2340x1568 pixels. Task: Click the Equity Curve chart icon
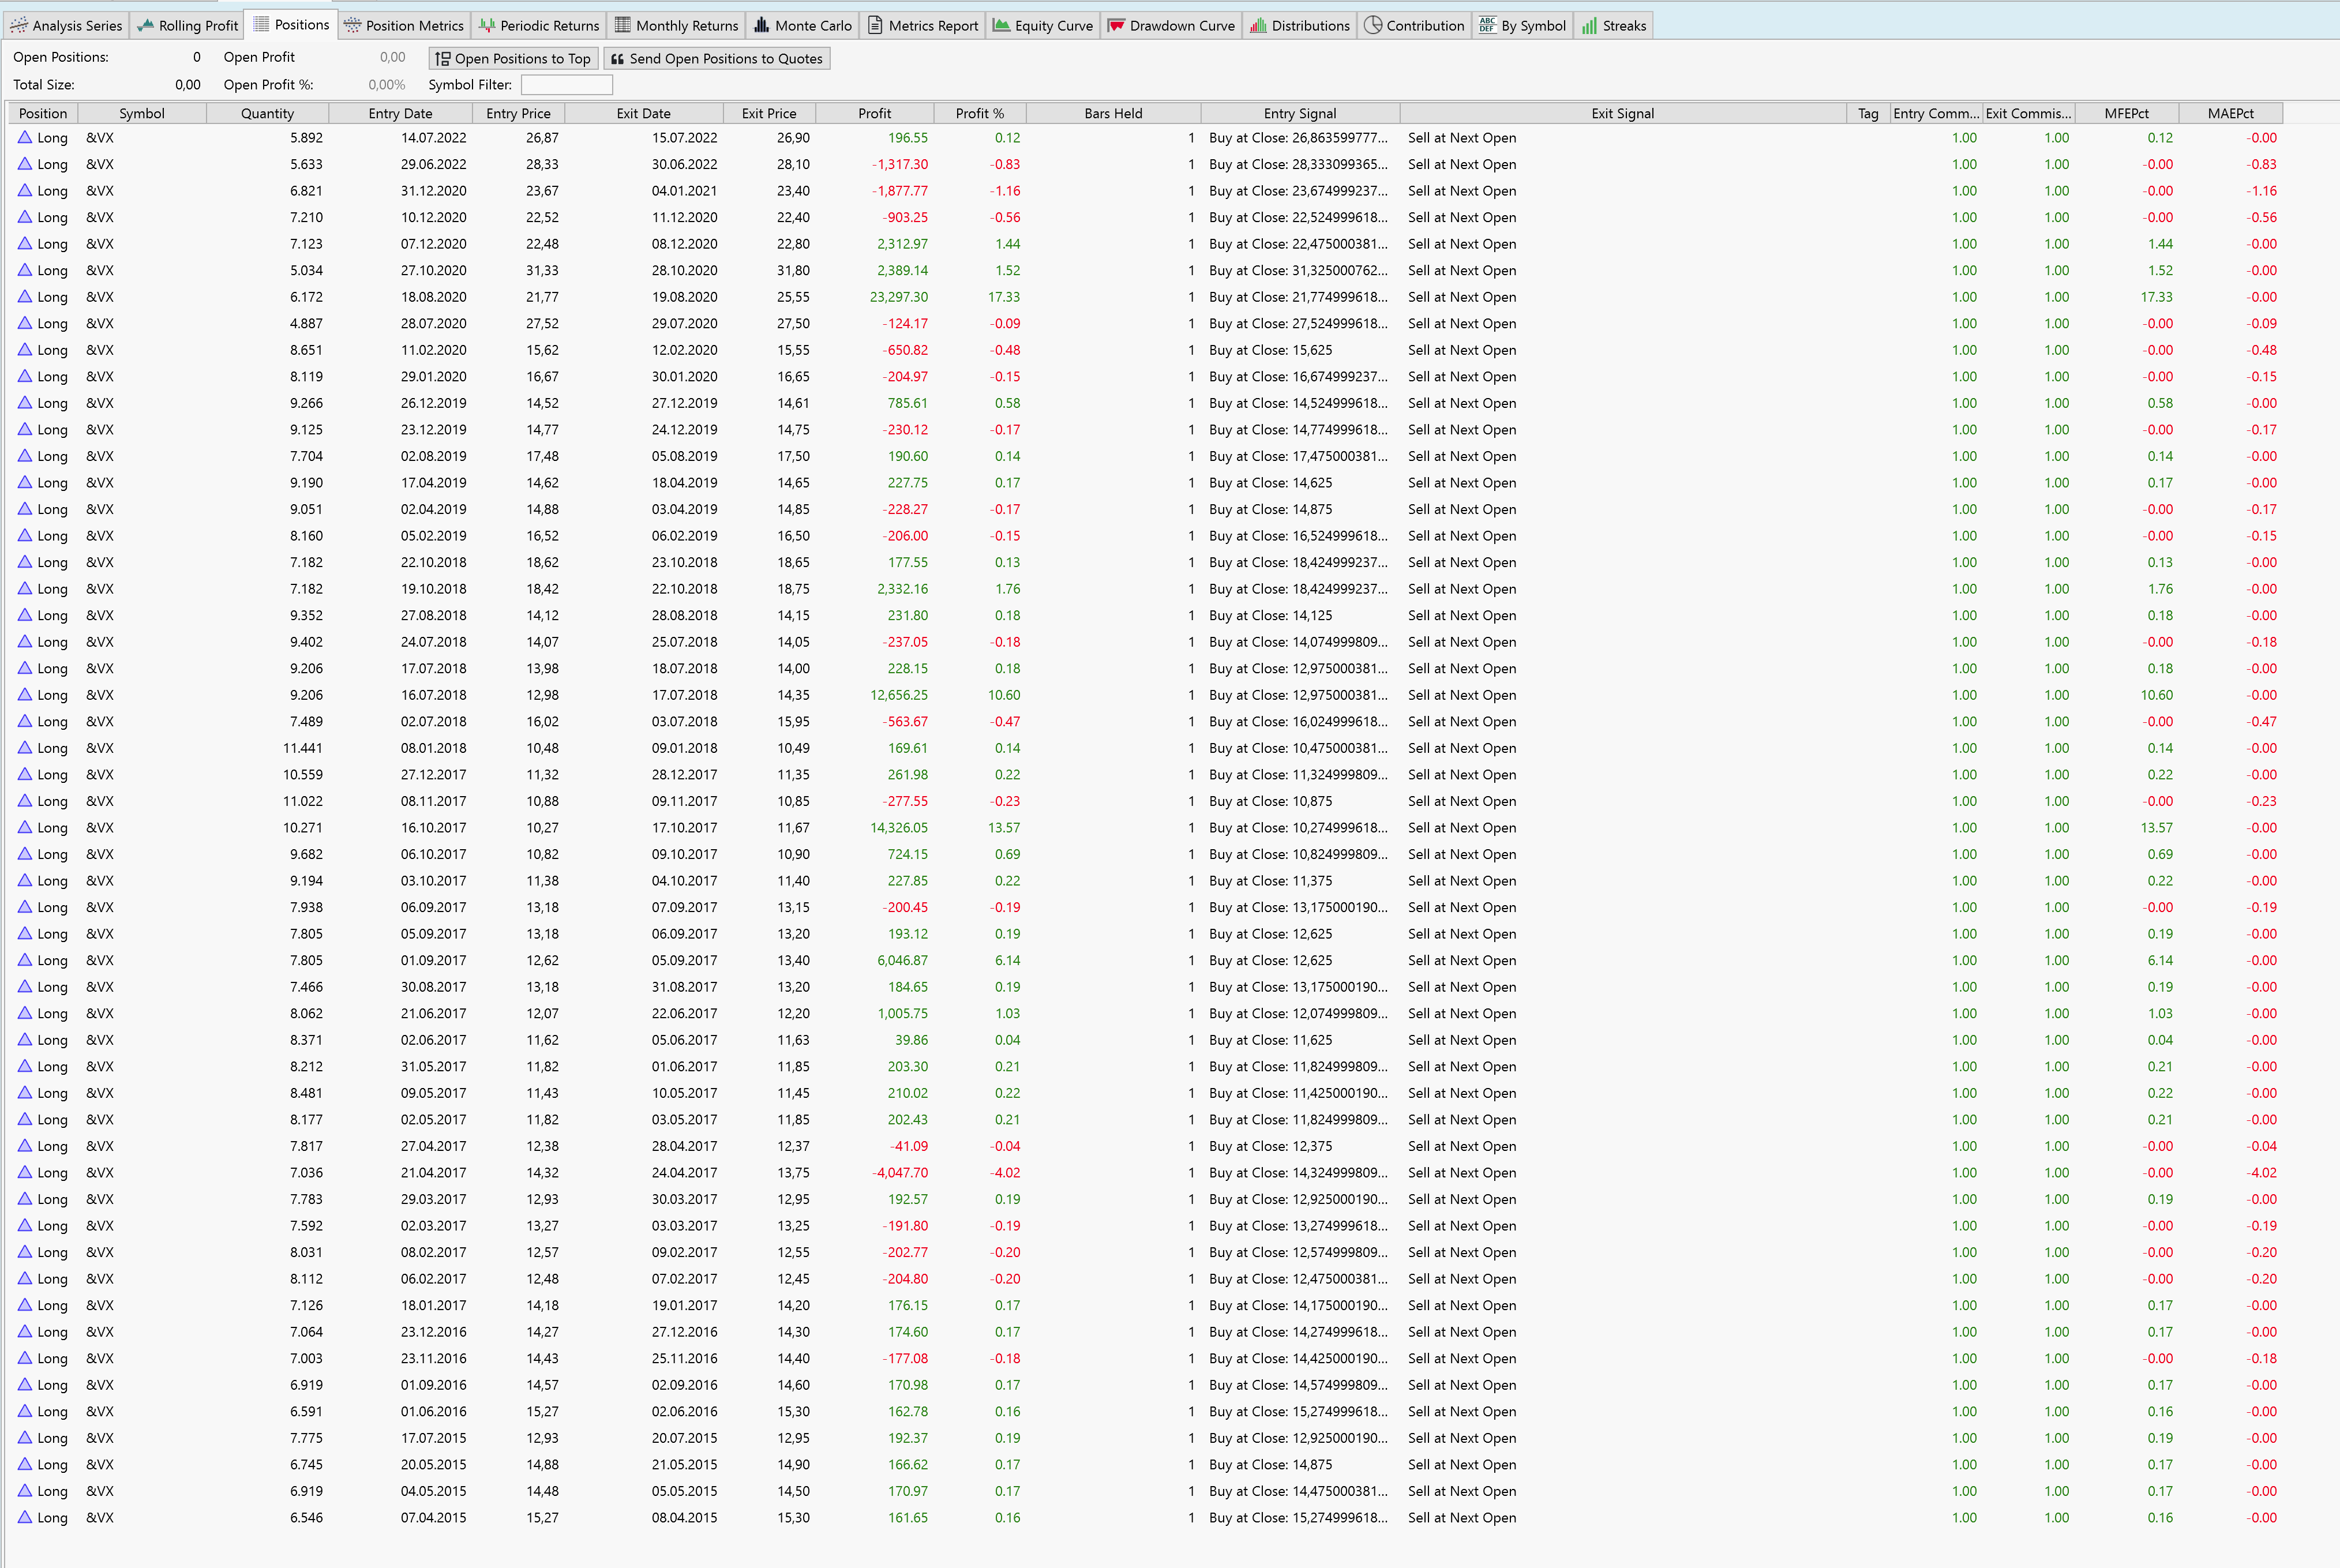[x=1001, y=25]
